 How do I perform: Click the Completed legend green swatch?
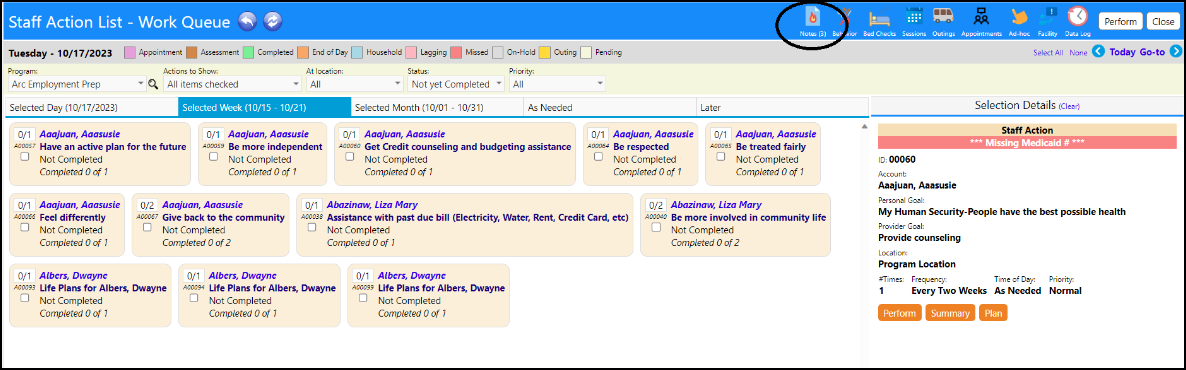[x=247, y=53]
